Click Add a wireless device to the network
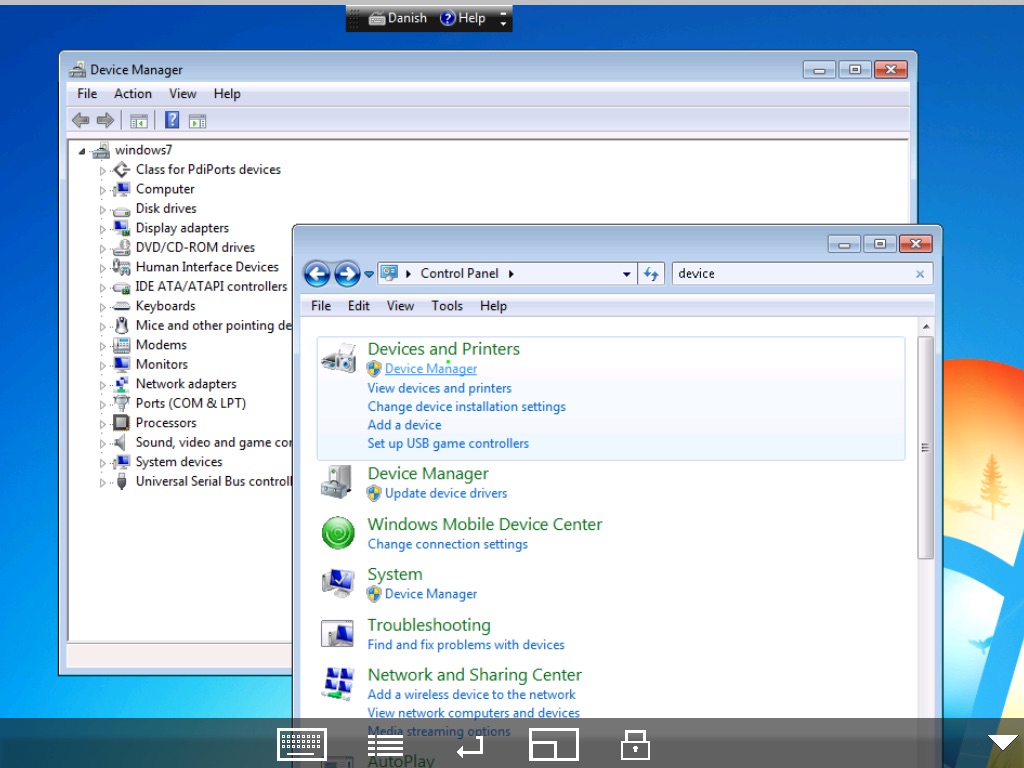This screenshot has width=1024, height=768. [472, 694]
